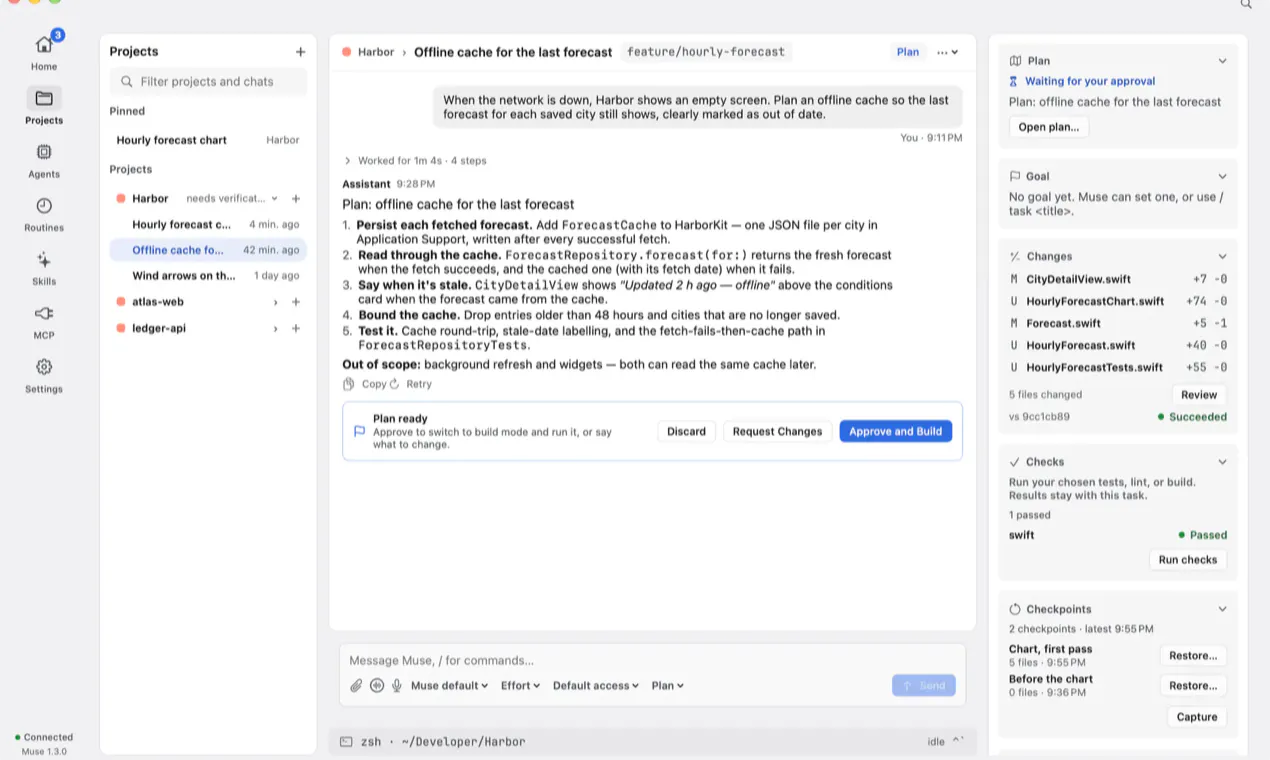Open the Default access dropdown
The image size is (1270, 760).
(x=596, y=685)
